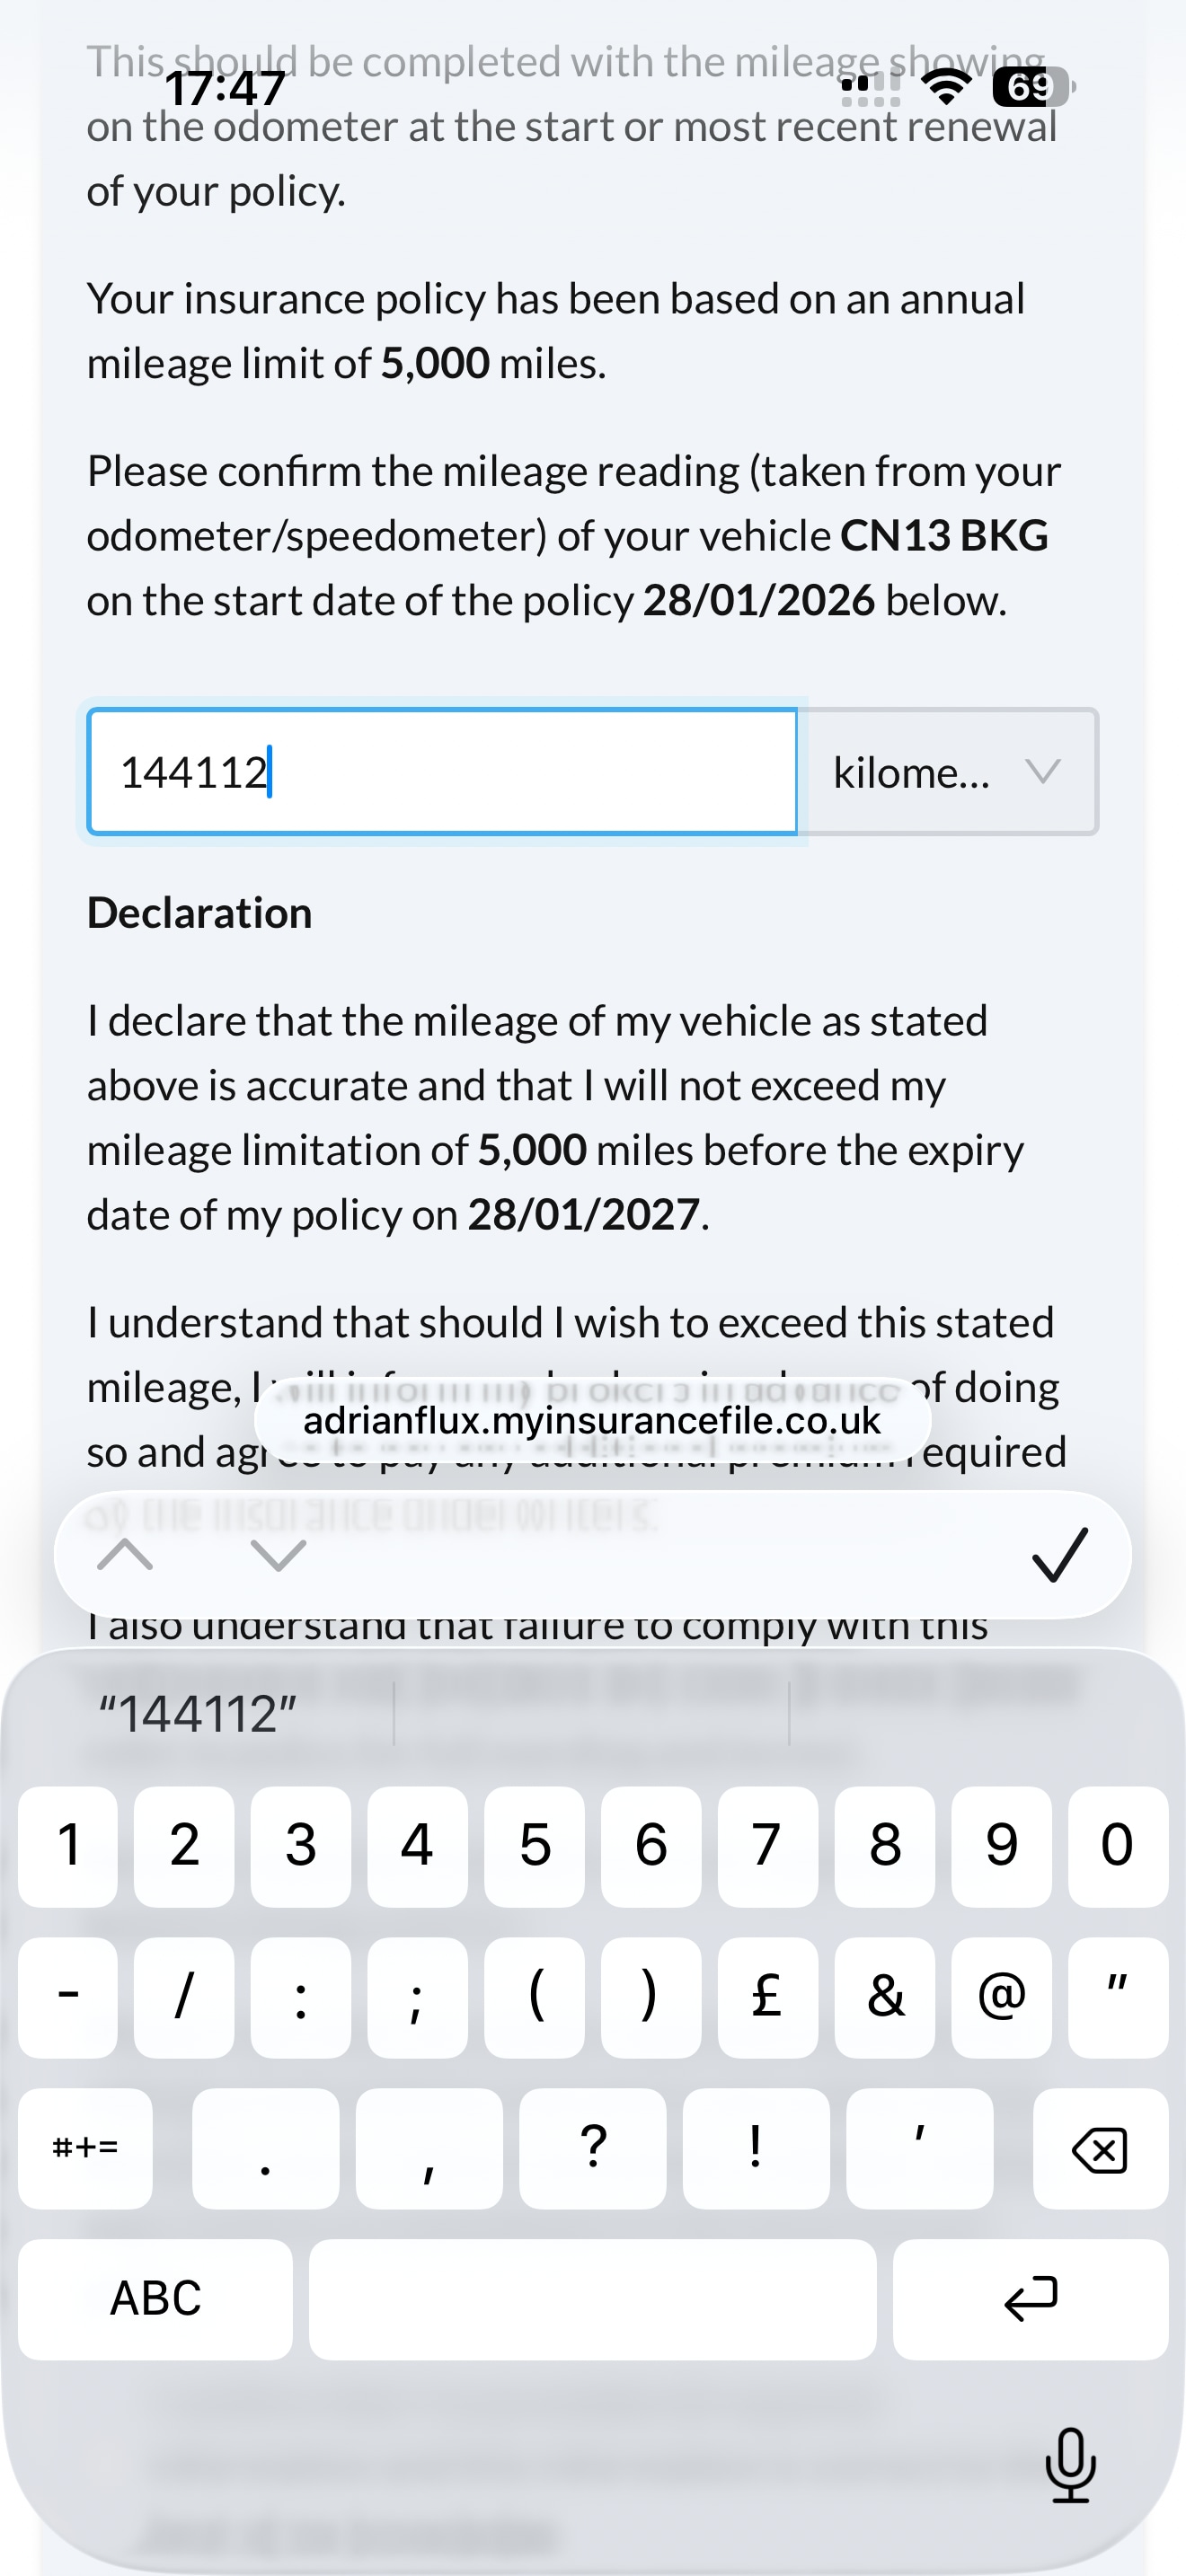The image size is (1186, 2576).
Task: Tap the adrianflux.myinsurancefile.co.uk address bar
Action: [x=592, y=1421]
